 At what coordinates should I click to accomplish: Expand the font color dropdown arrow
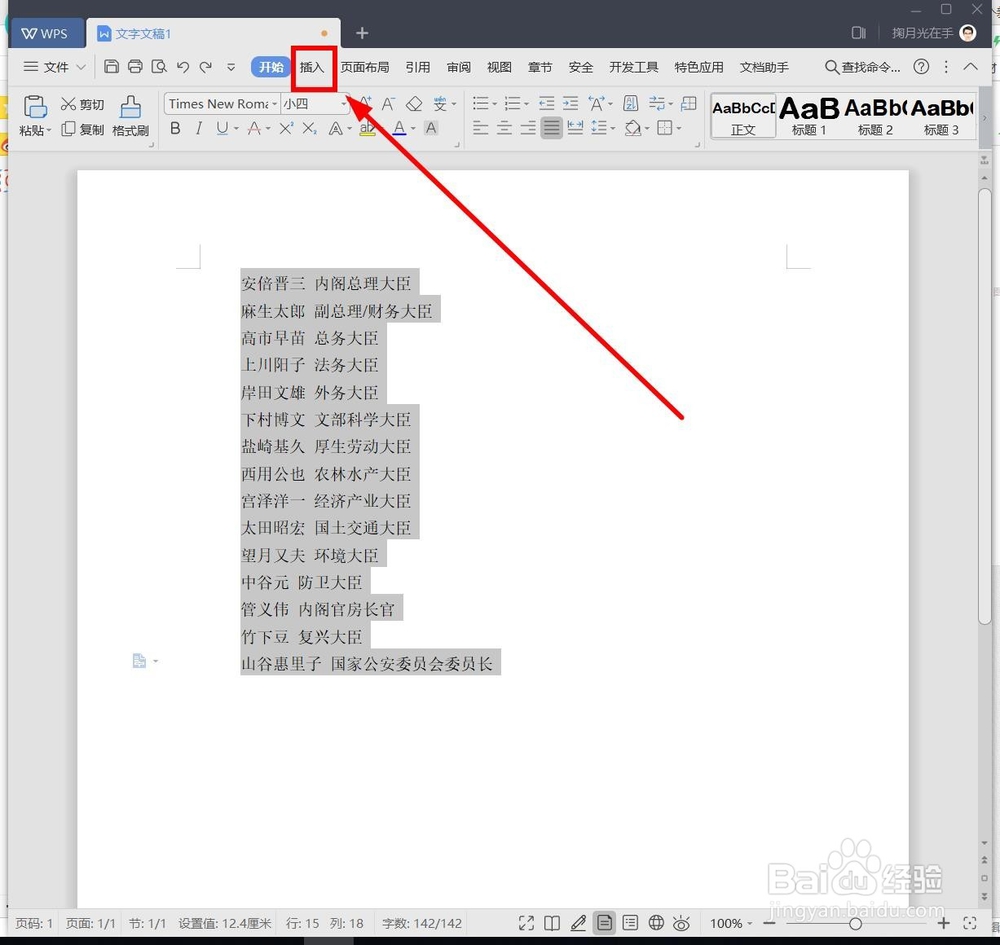click(x=413, y=129)
